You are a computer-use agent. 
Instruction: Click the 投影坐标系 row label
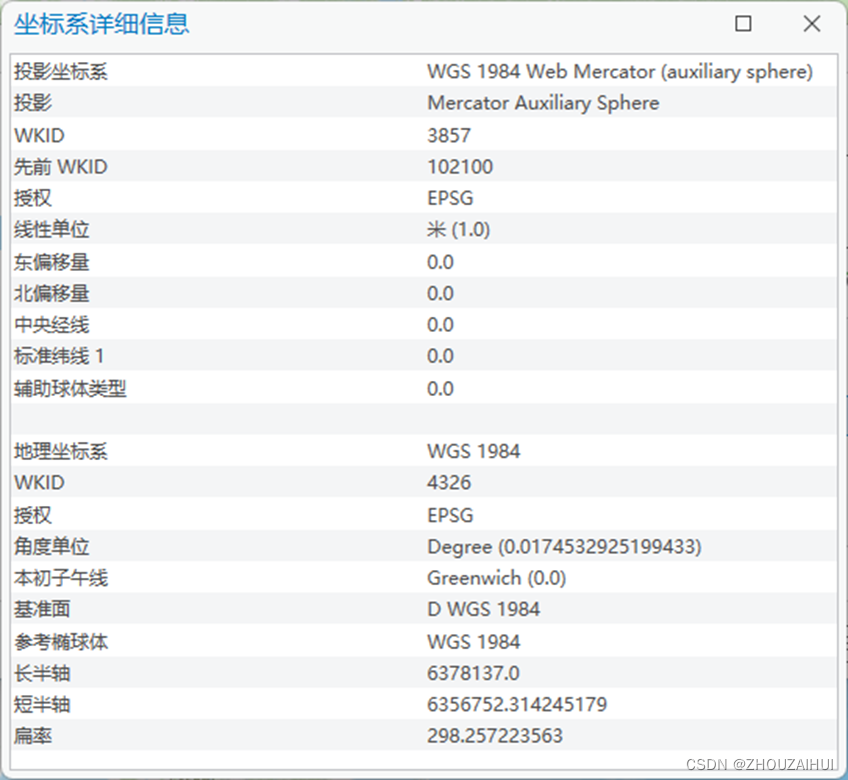pos(61,72)
